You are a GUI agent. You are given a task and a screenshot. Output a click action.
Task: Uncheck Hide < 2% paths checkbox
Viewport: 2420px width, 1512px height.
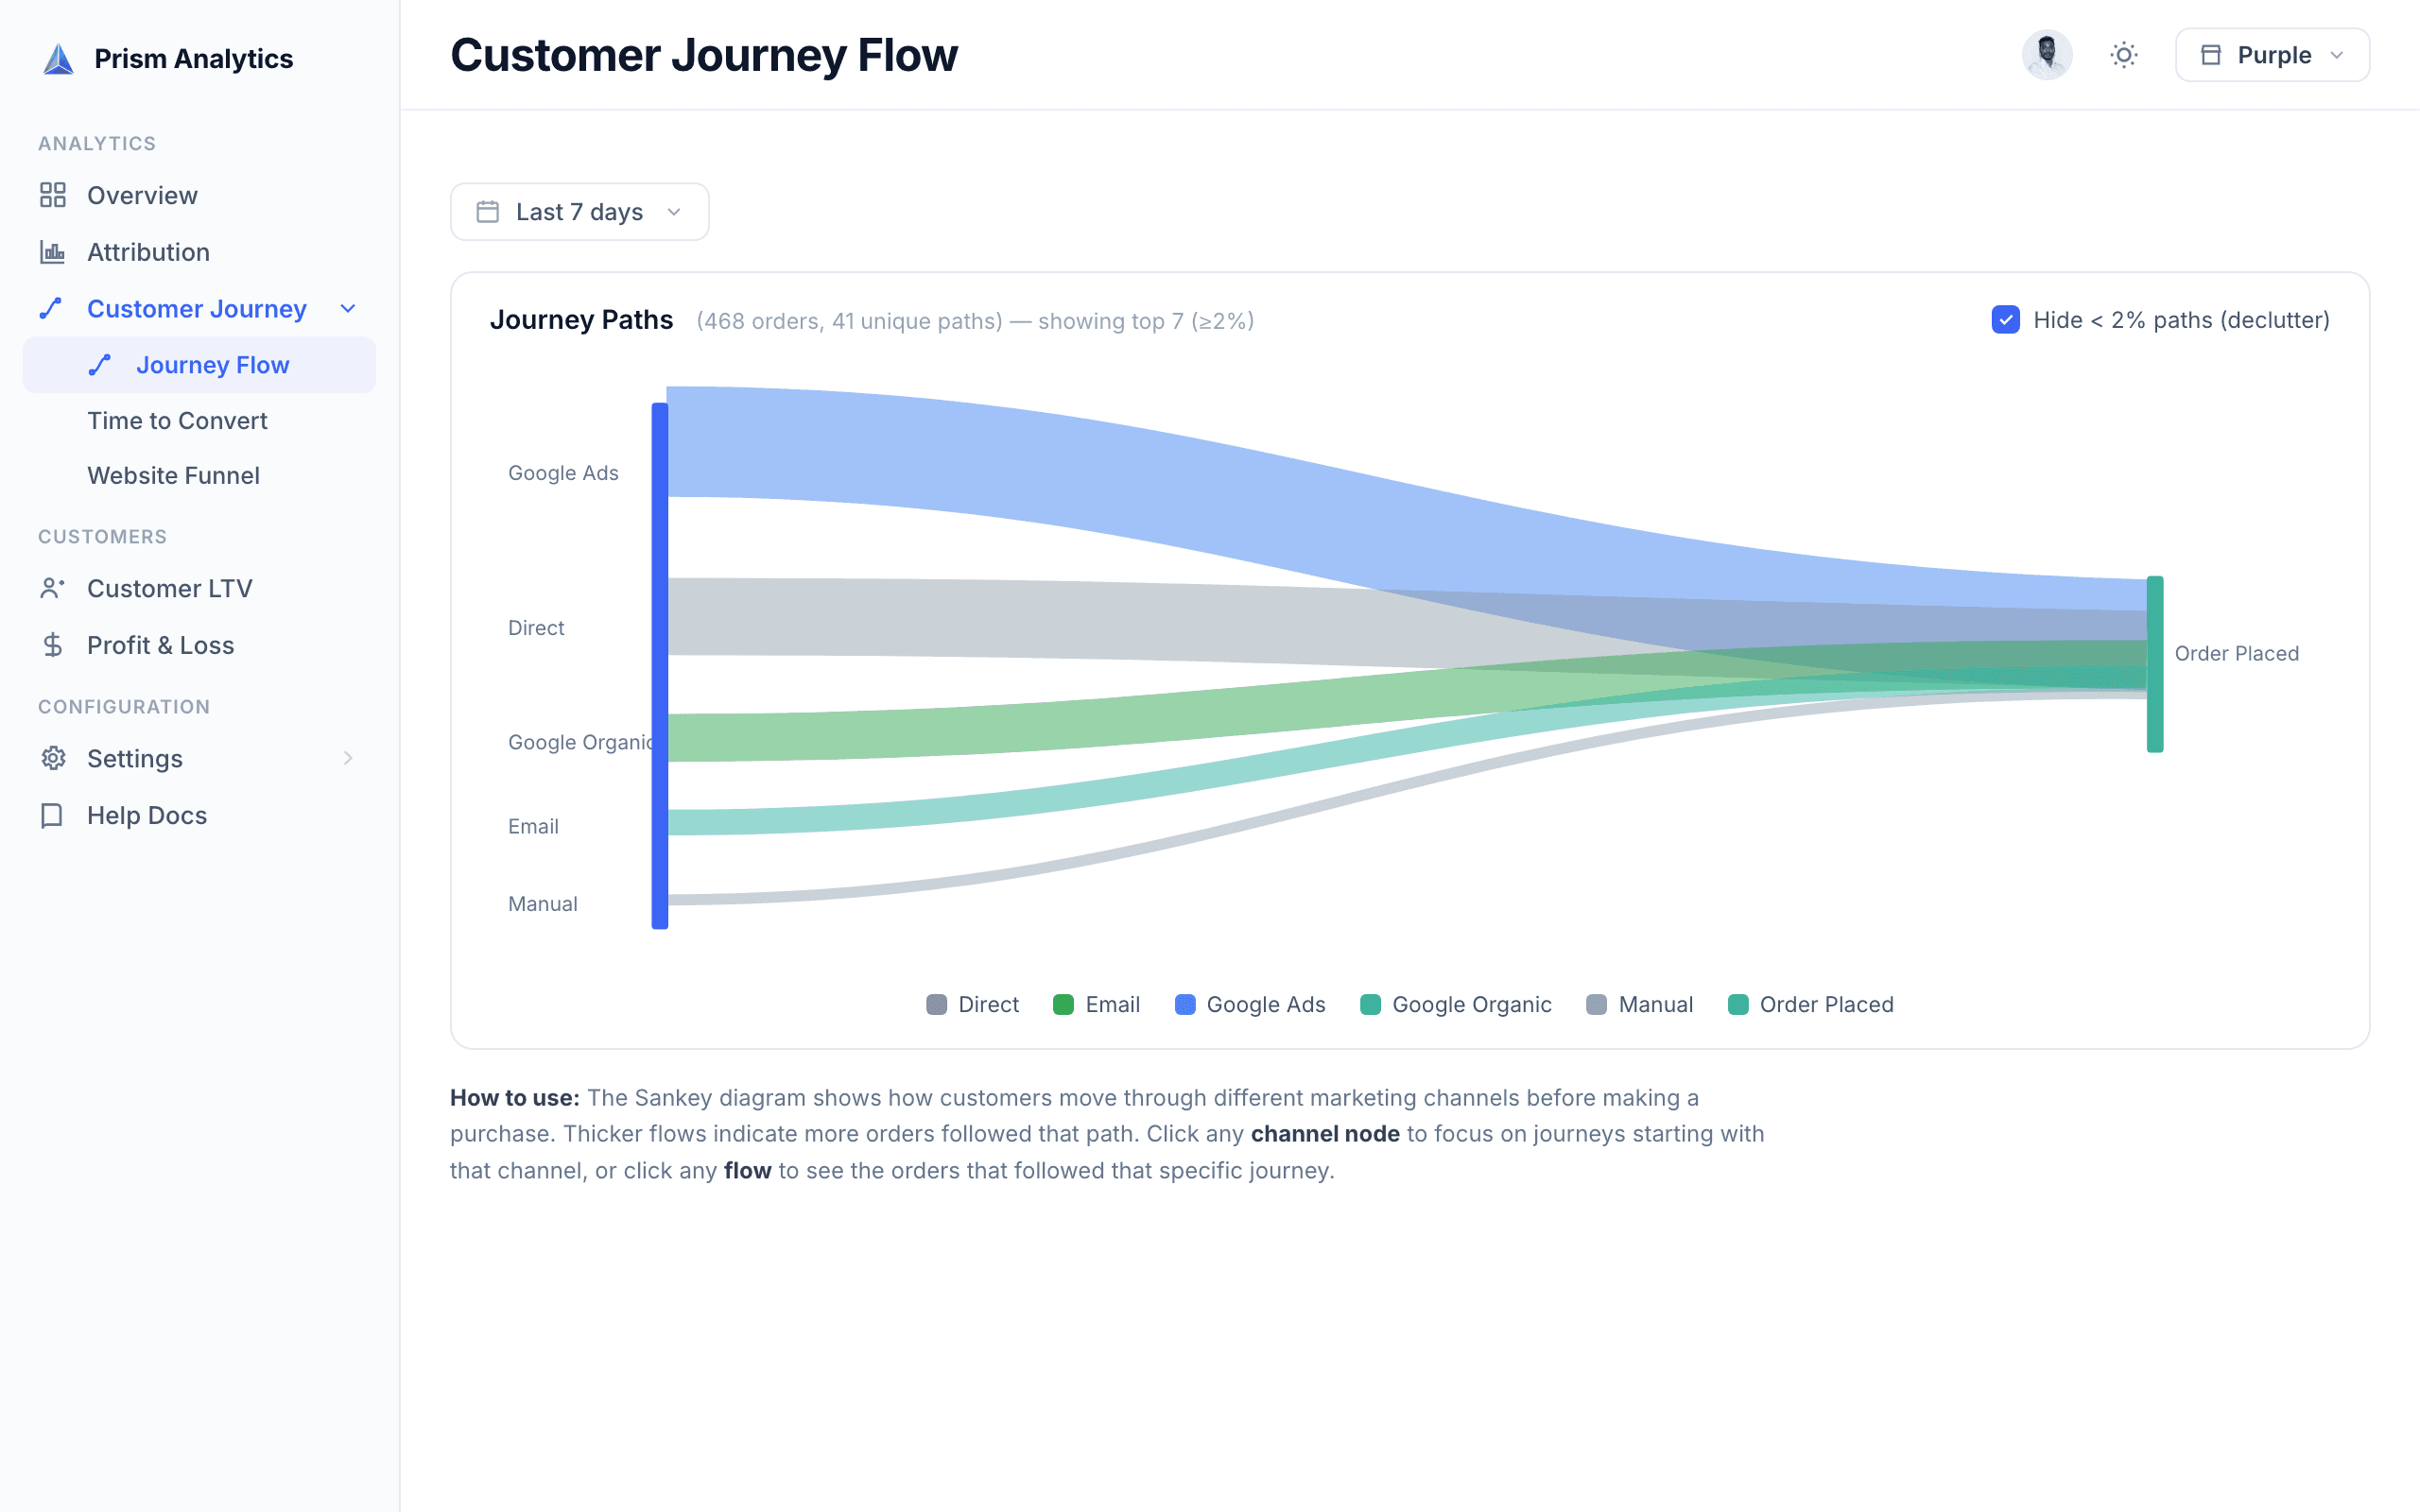(2005, 320)
